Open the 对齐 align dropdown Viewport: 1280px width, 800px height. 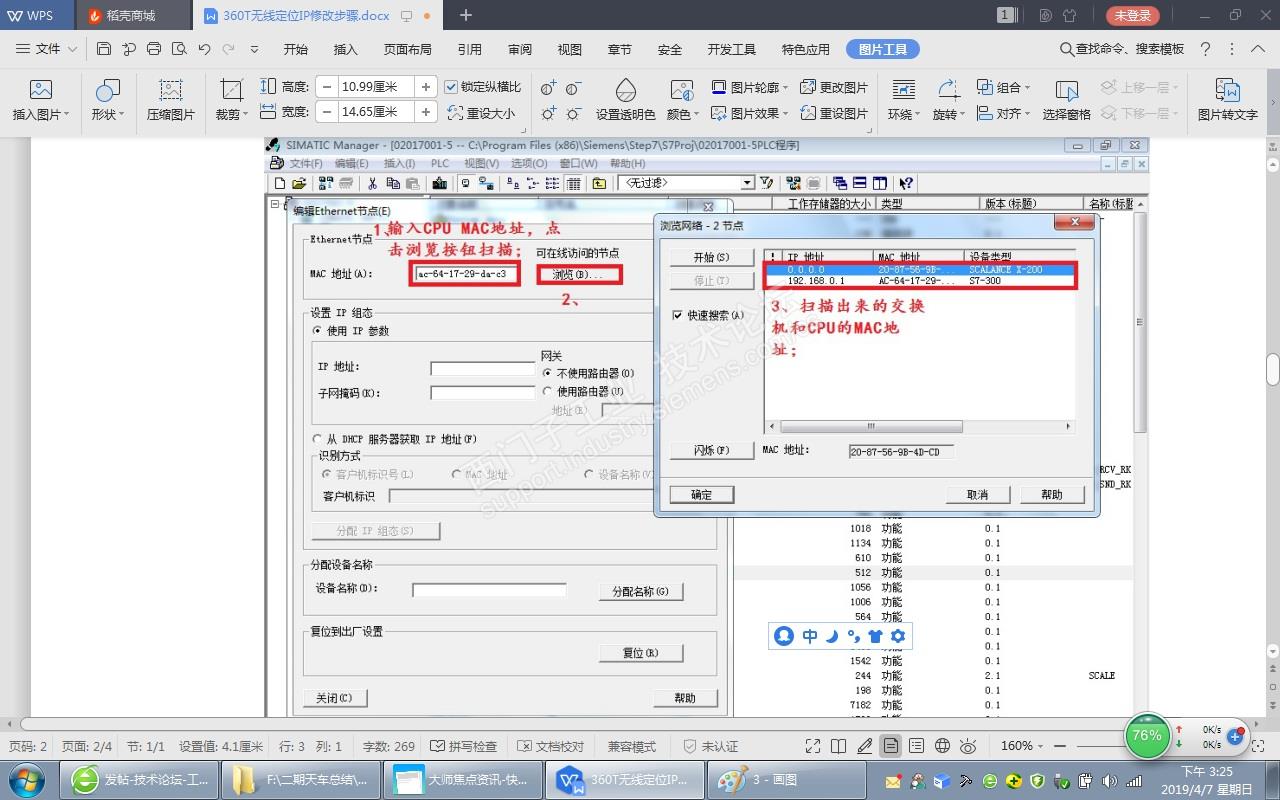click(x=1004, y=113)
